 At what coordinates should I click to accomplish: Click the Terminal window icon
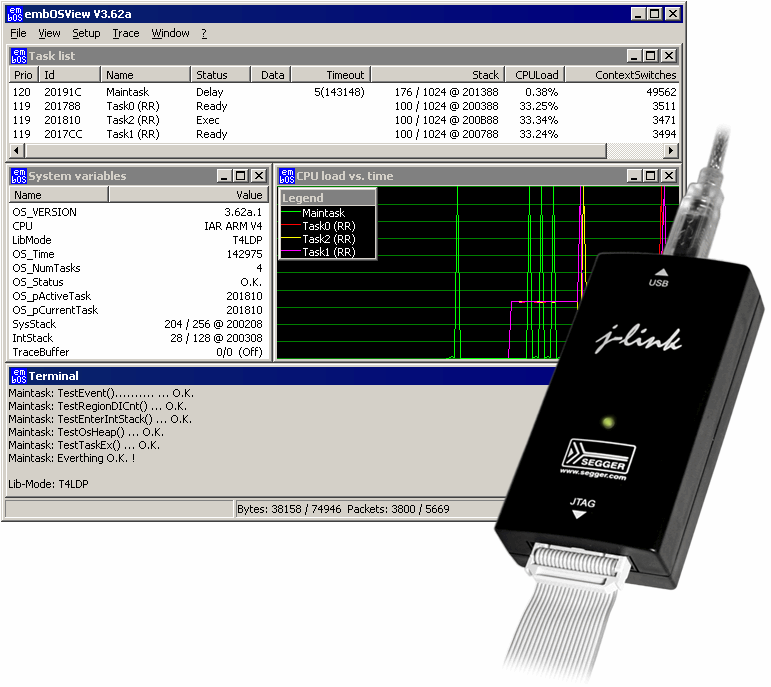(19, 376)
